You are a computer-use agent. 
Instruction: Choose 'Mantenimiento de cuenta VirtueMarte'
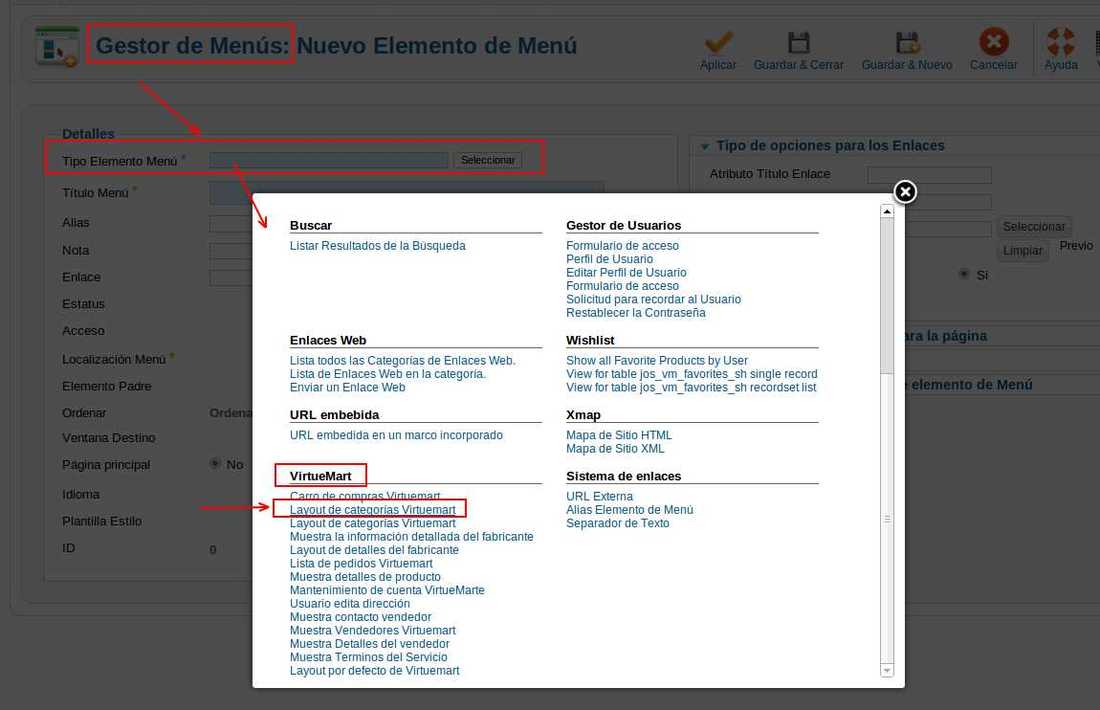coord(387,589)
